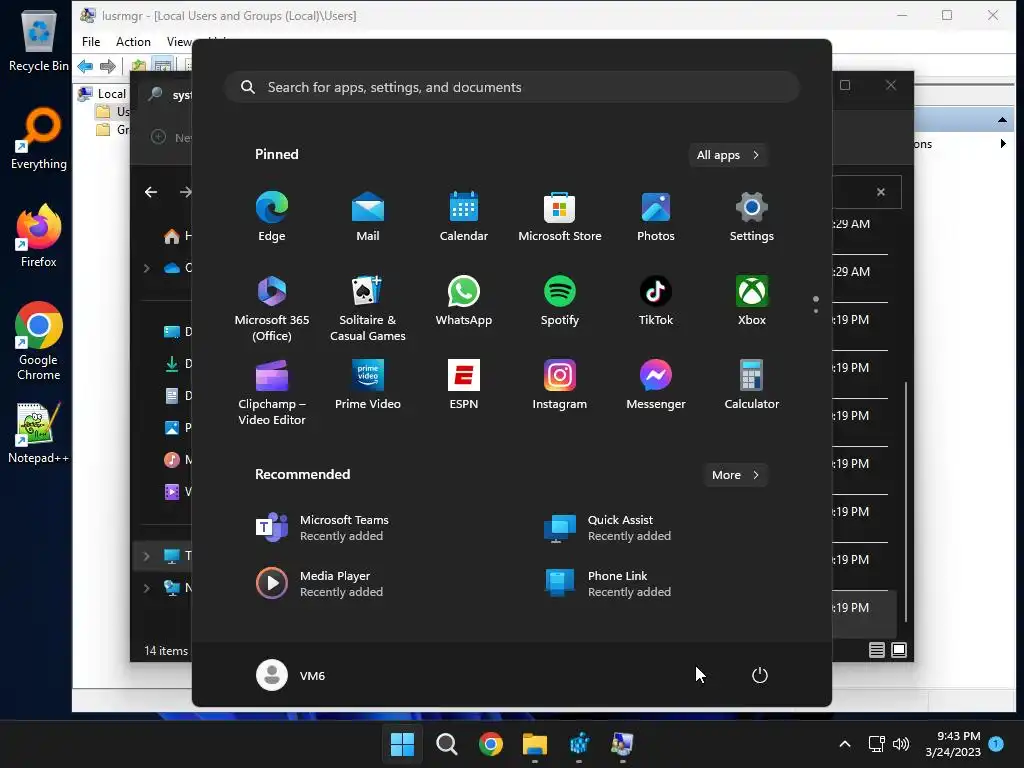Open the Photos app
1024x768 pixels.
point(656,217)
